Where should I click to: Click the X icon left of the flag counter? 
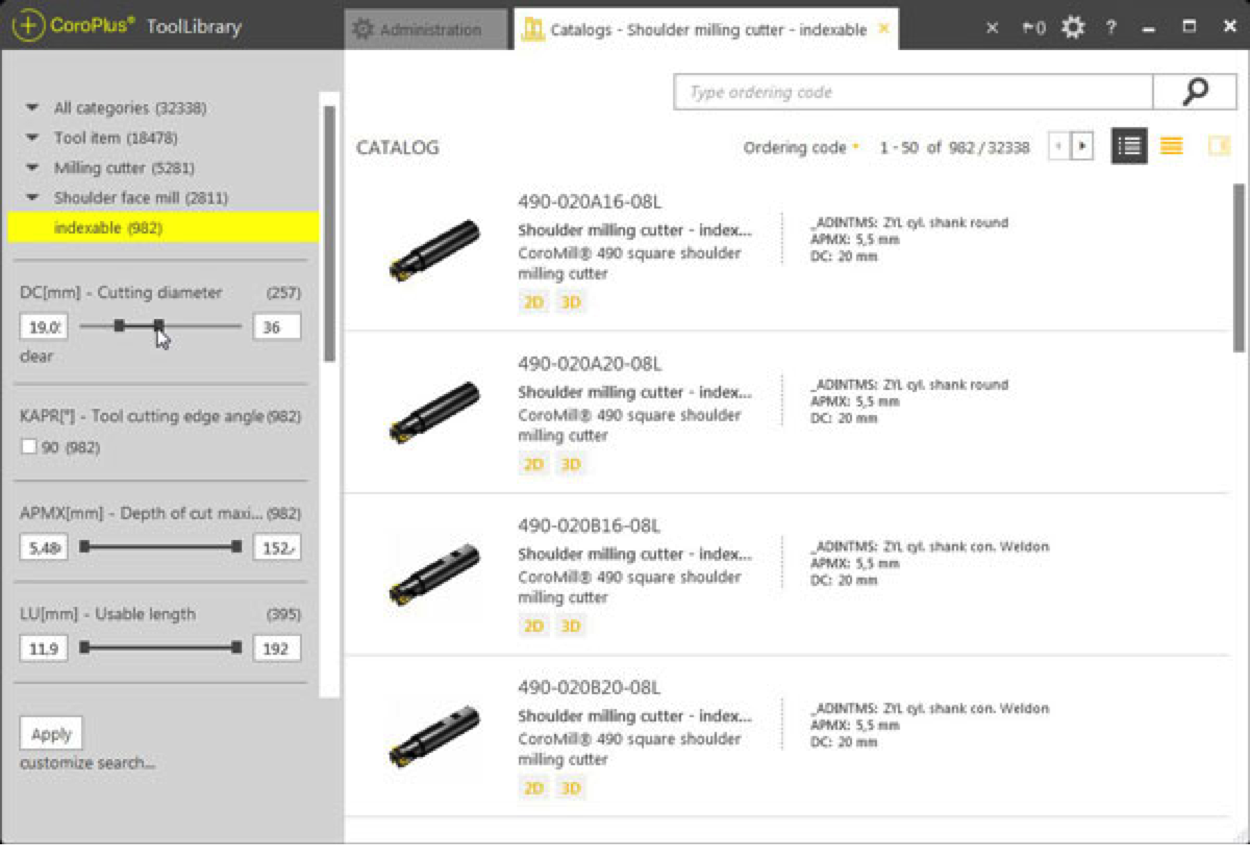click(992, 28)
